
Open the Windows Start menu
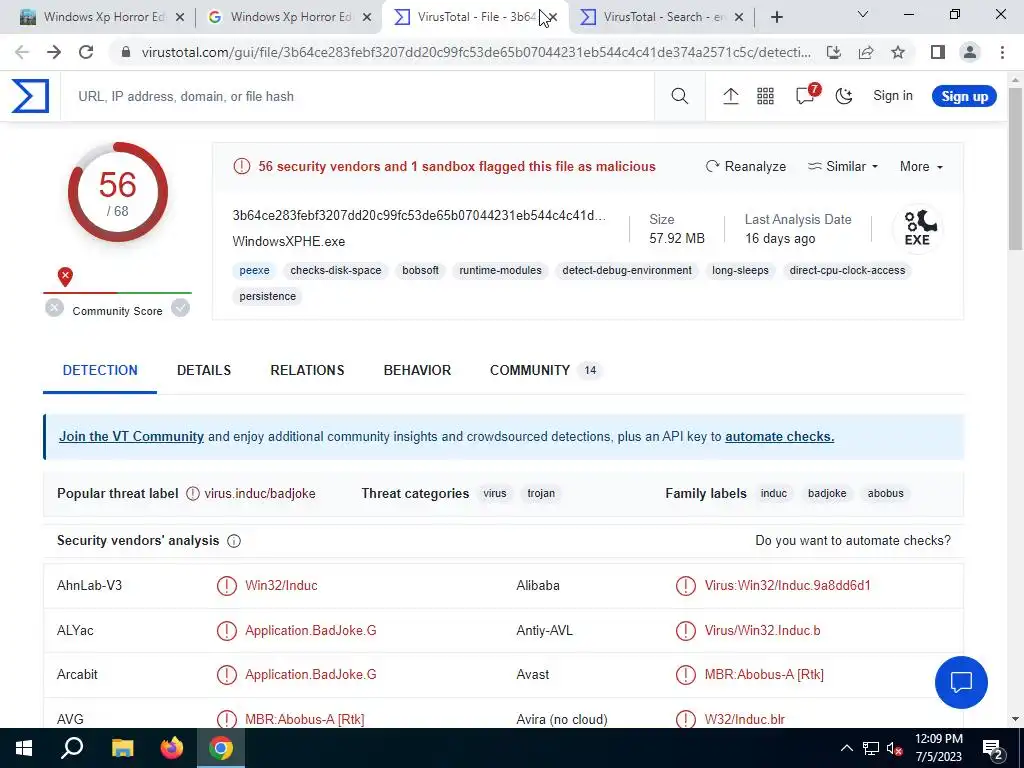pyautogui.click(x=24, y=748)
